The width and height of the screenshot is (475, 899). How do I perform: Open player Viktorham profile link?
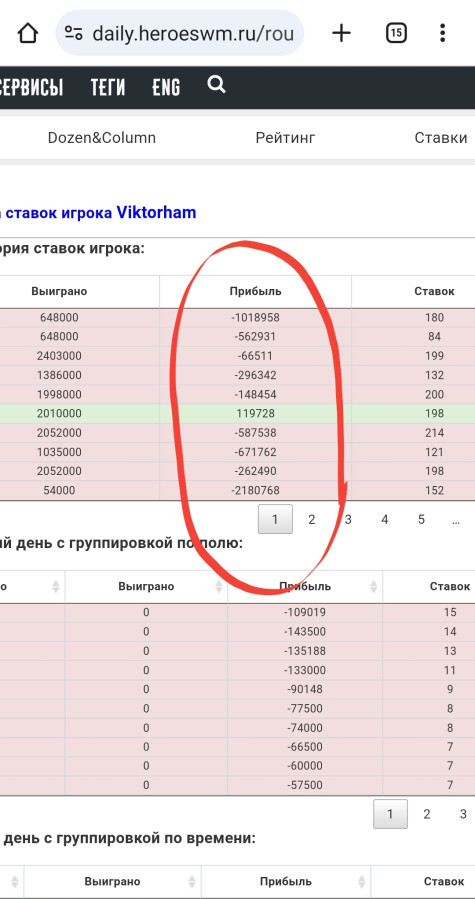(157, 213)
